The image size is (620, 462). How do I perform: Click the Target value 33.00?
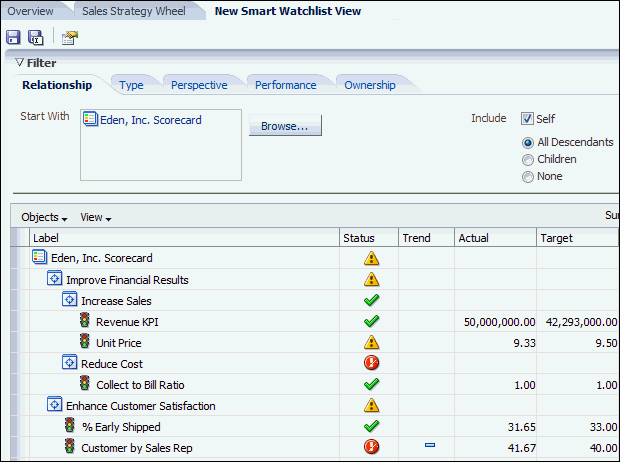tap(603, 427)
